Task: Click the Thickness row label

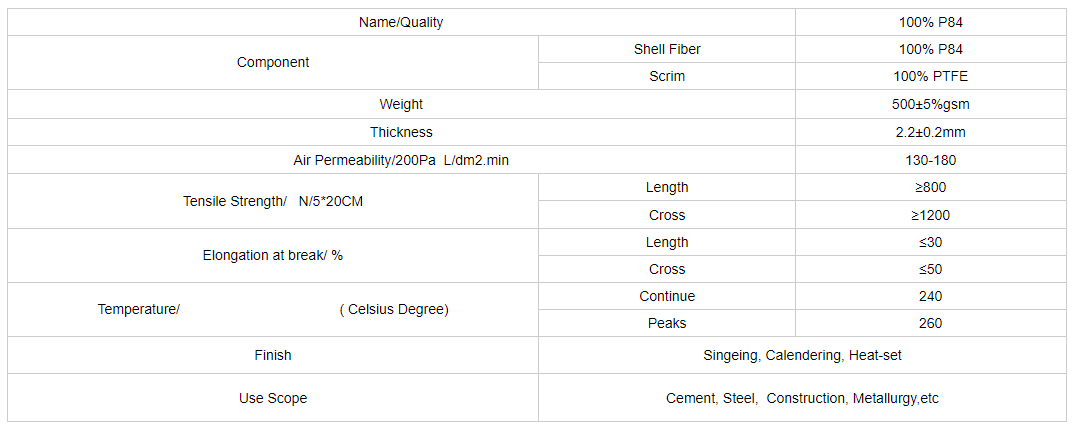Action: 400,132
